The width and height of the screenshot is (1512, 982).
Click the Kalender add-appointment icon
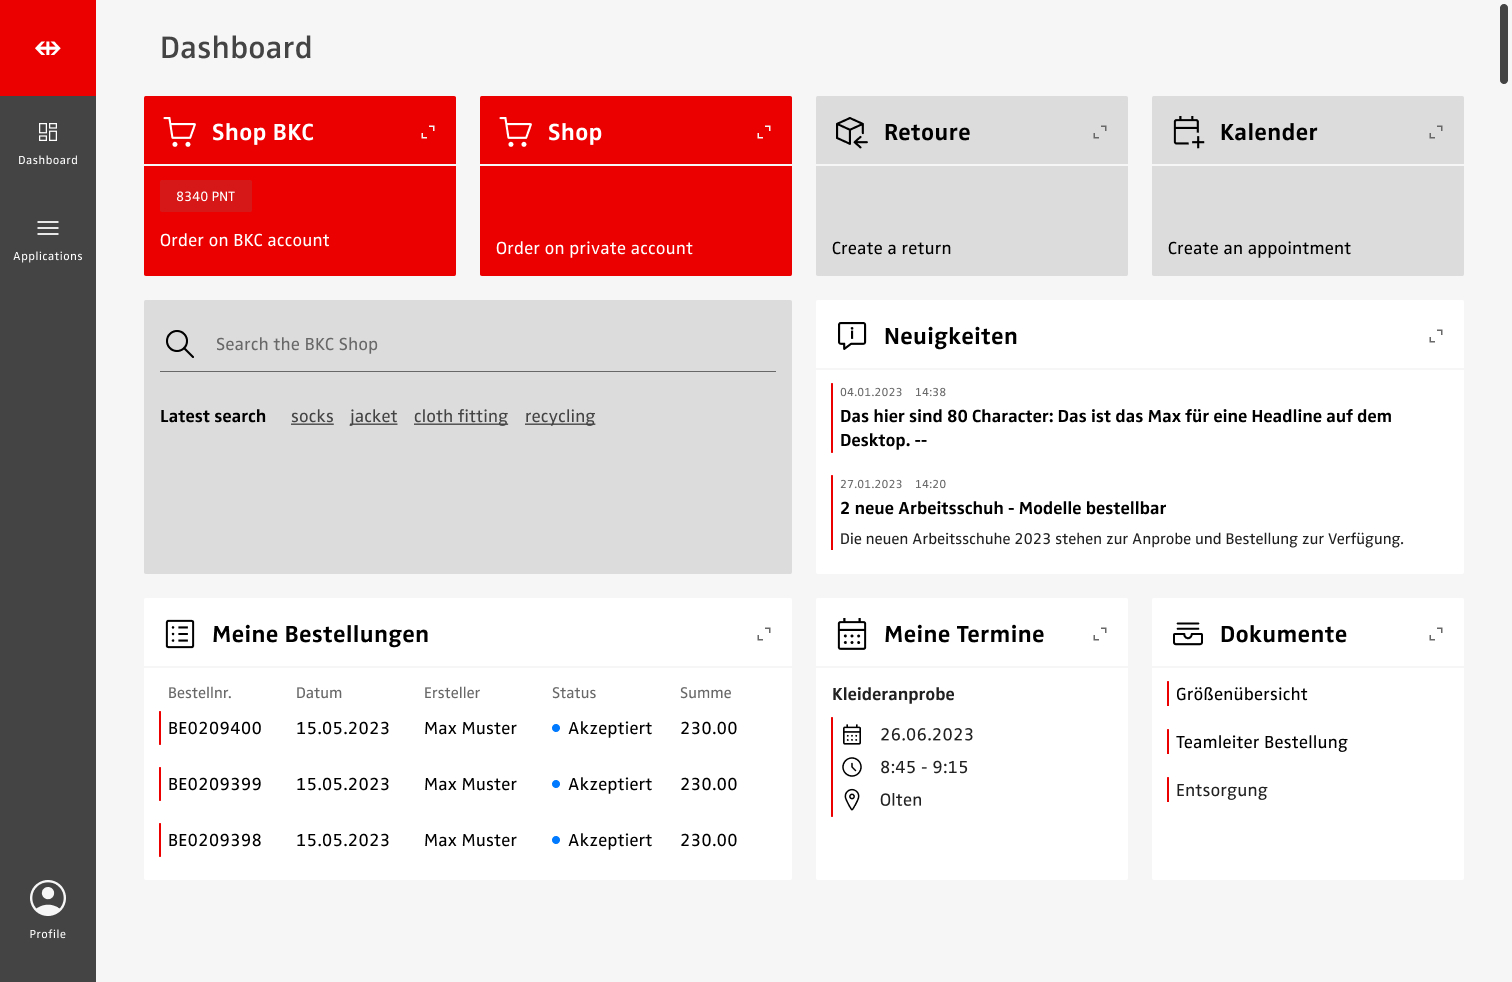(x=1187, y=132)
